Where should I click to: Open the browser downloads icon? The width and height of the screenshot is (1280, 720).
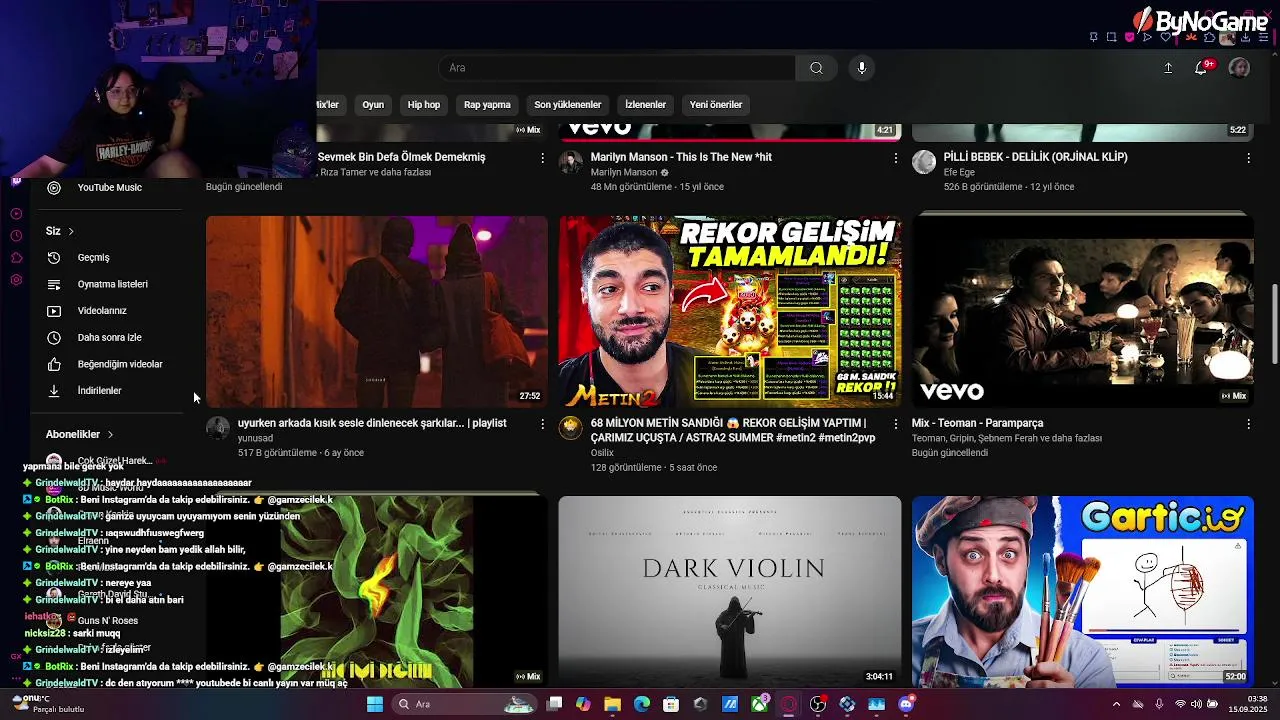click(1245, 37)
